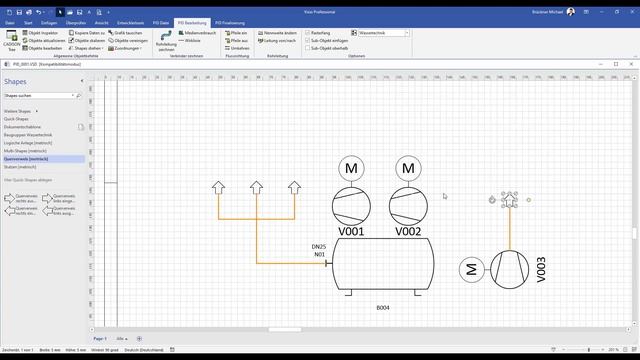Select the V001 pump symbol
Screen dimensions: 640x360
351,207
